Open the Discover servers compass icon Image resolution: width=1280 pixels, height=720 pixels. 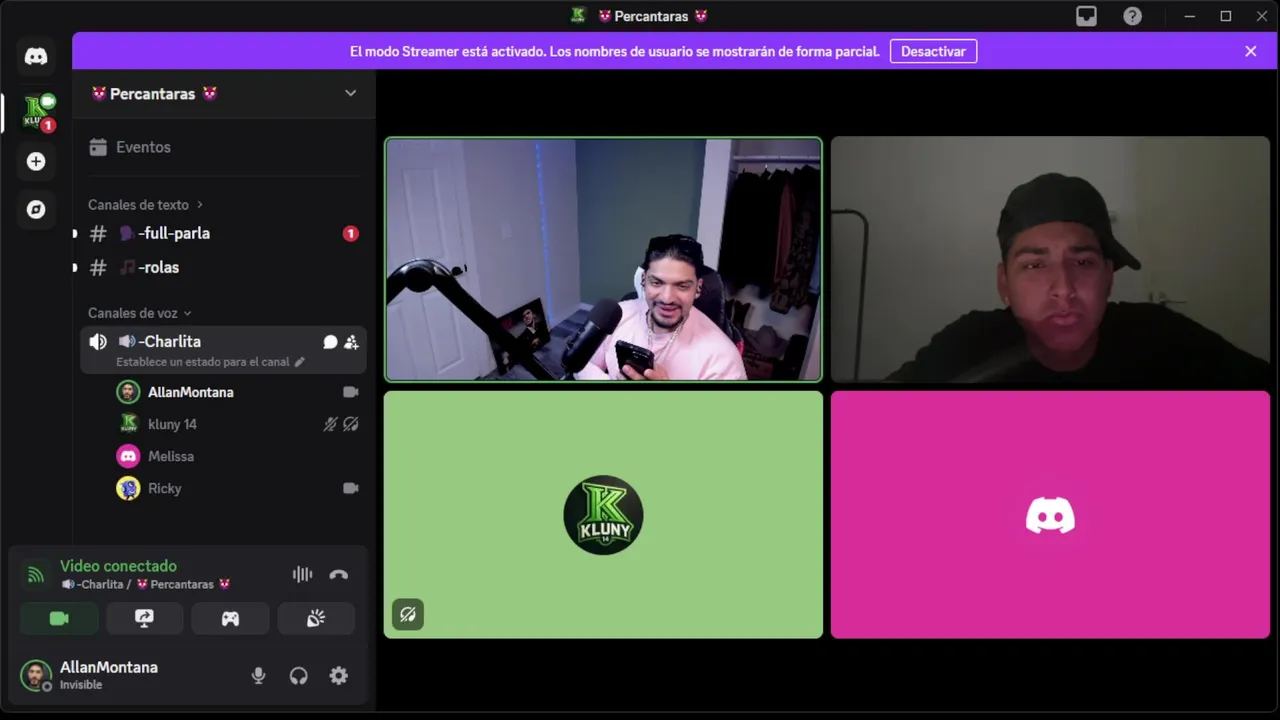[36, 209]
